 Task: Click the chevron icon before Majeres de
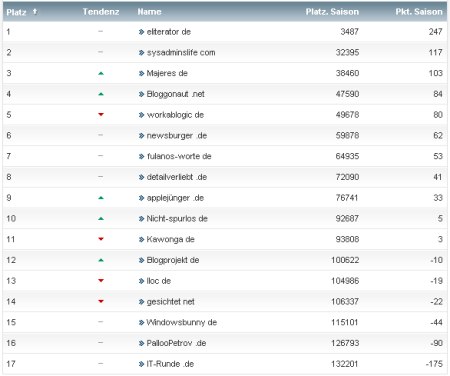point(141,73)
